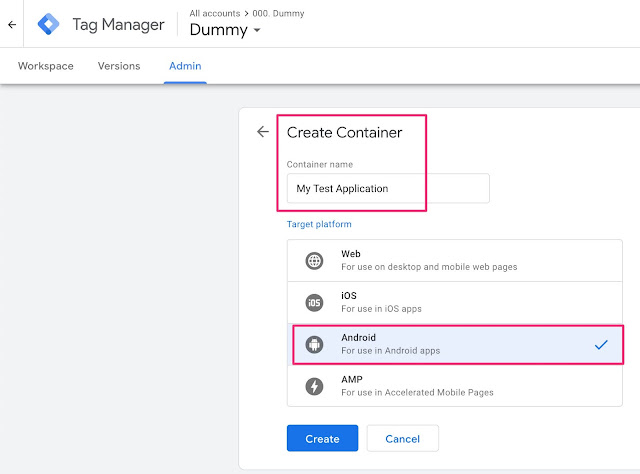Viewport: 640px width, 474px height.
Task: Select the iOS target platform option
Action: [x=455, y=302]
